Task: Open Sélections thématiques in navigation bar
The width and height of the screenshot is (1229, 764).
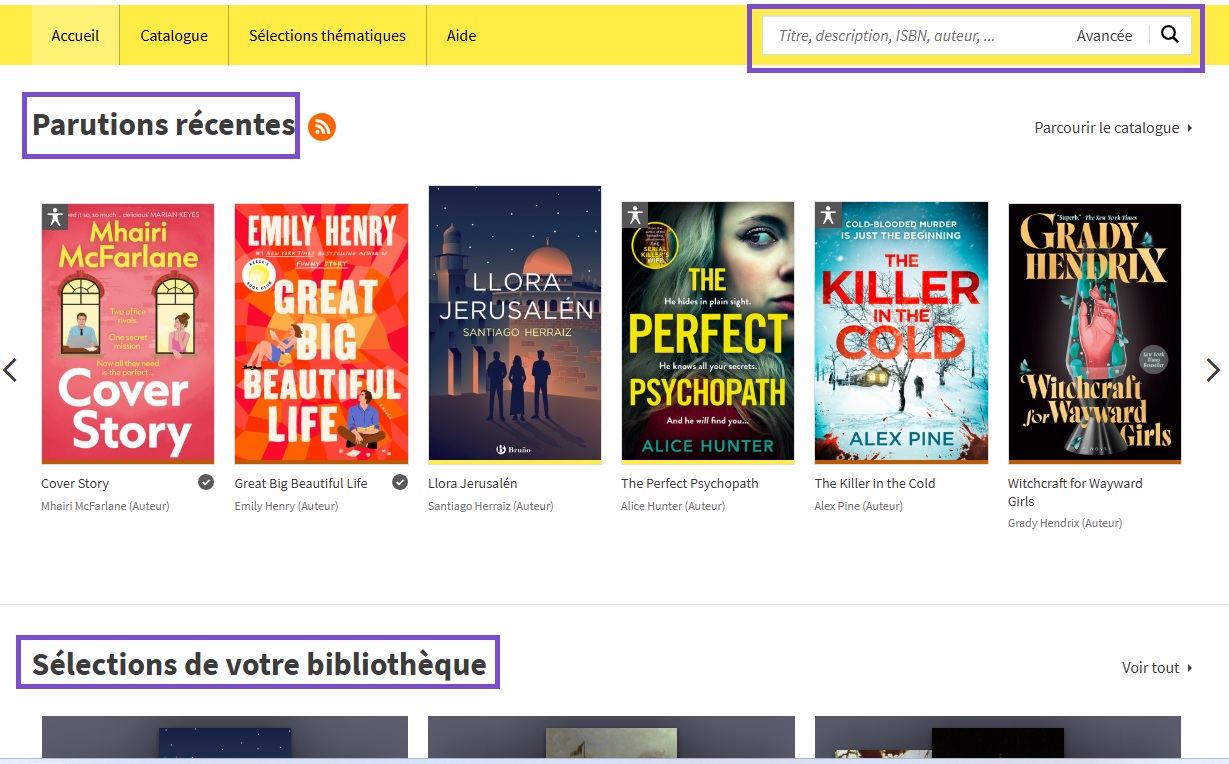Action: [x=327, y=35]
